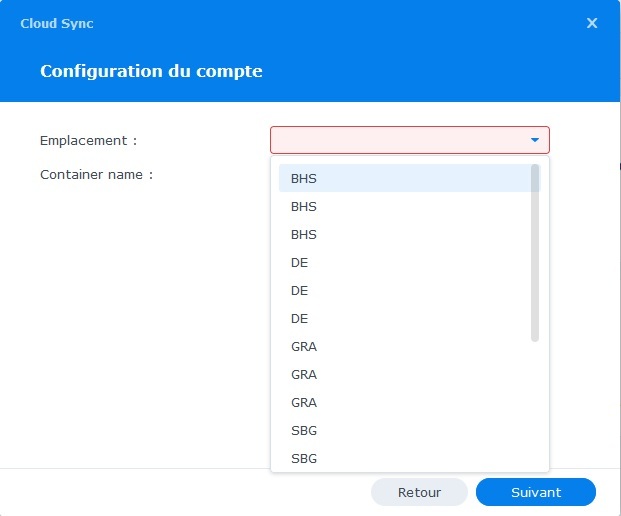This screenshot has width=621, height=516.
Task: Choose the second DE entry
Action: (300, 291)
